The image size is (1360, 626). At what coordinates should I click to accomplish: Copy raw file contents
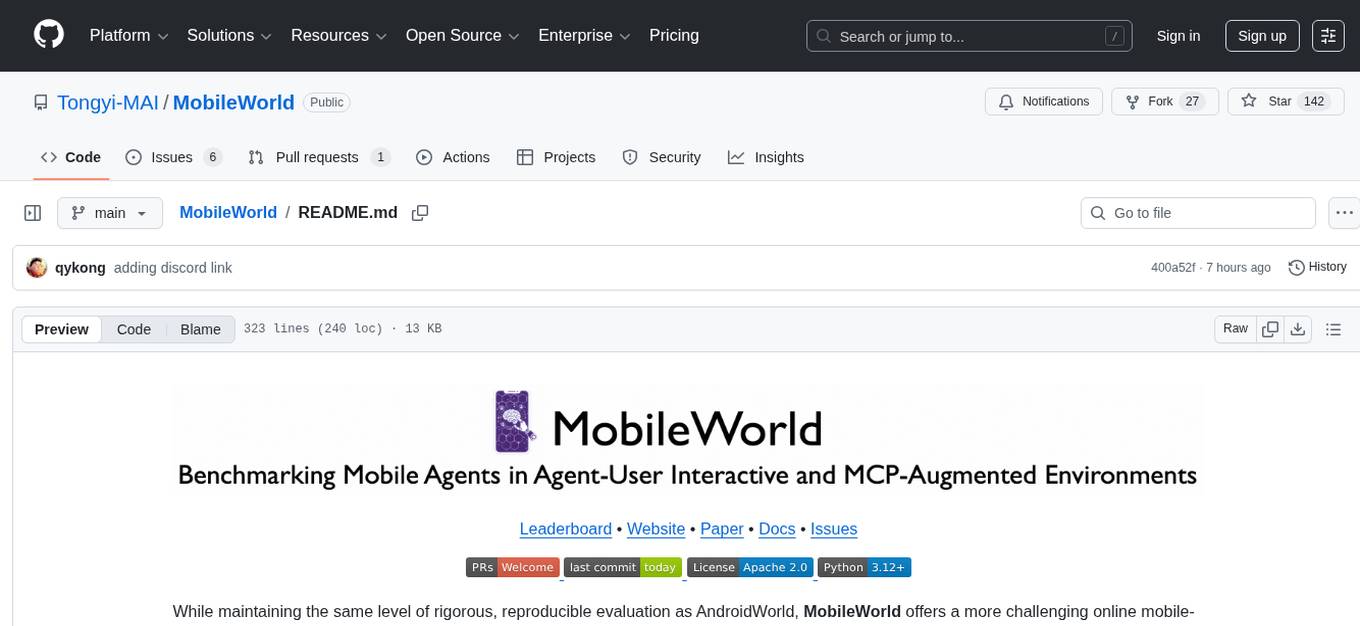click(x=1269, y=328)
